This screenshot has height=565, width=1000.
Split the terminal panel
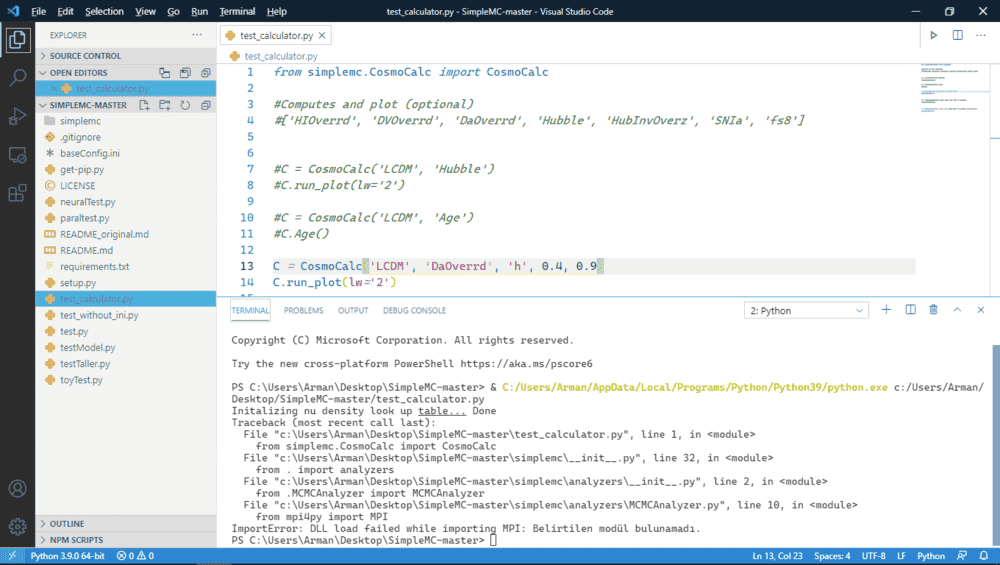910,310
